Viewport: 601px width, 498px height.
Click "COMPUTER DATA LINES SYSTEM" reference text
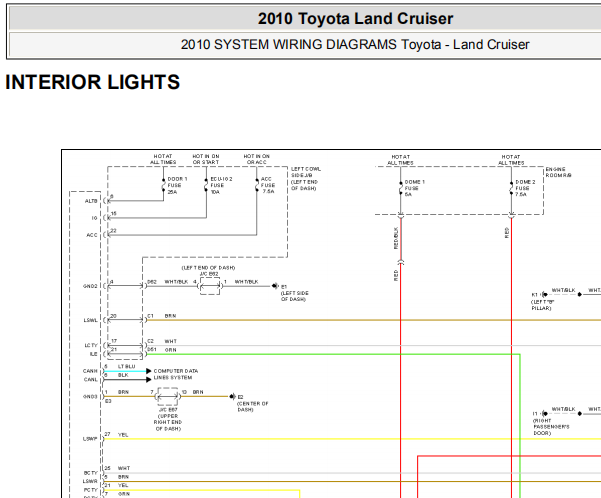[x=176, y=374]
